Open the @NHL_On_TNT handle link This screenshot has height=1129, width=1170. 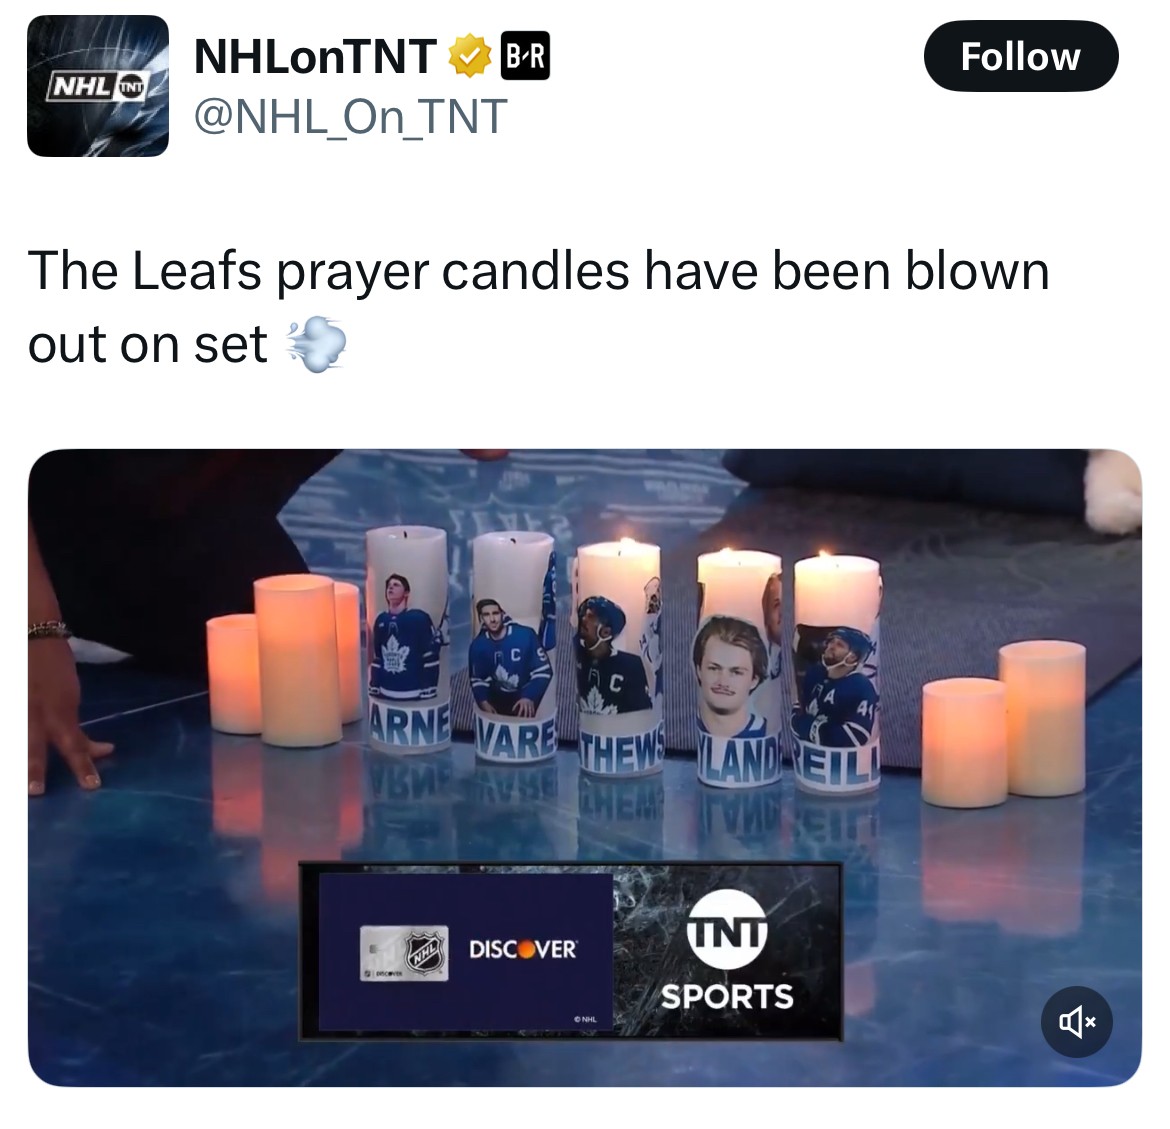click(x=351, y=117)
